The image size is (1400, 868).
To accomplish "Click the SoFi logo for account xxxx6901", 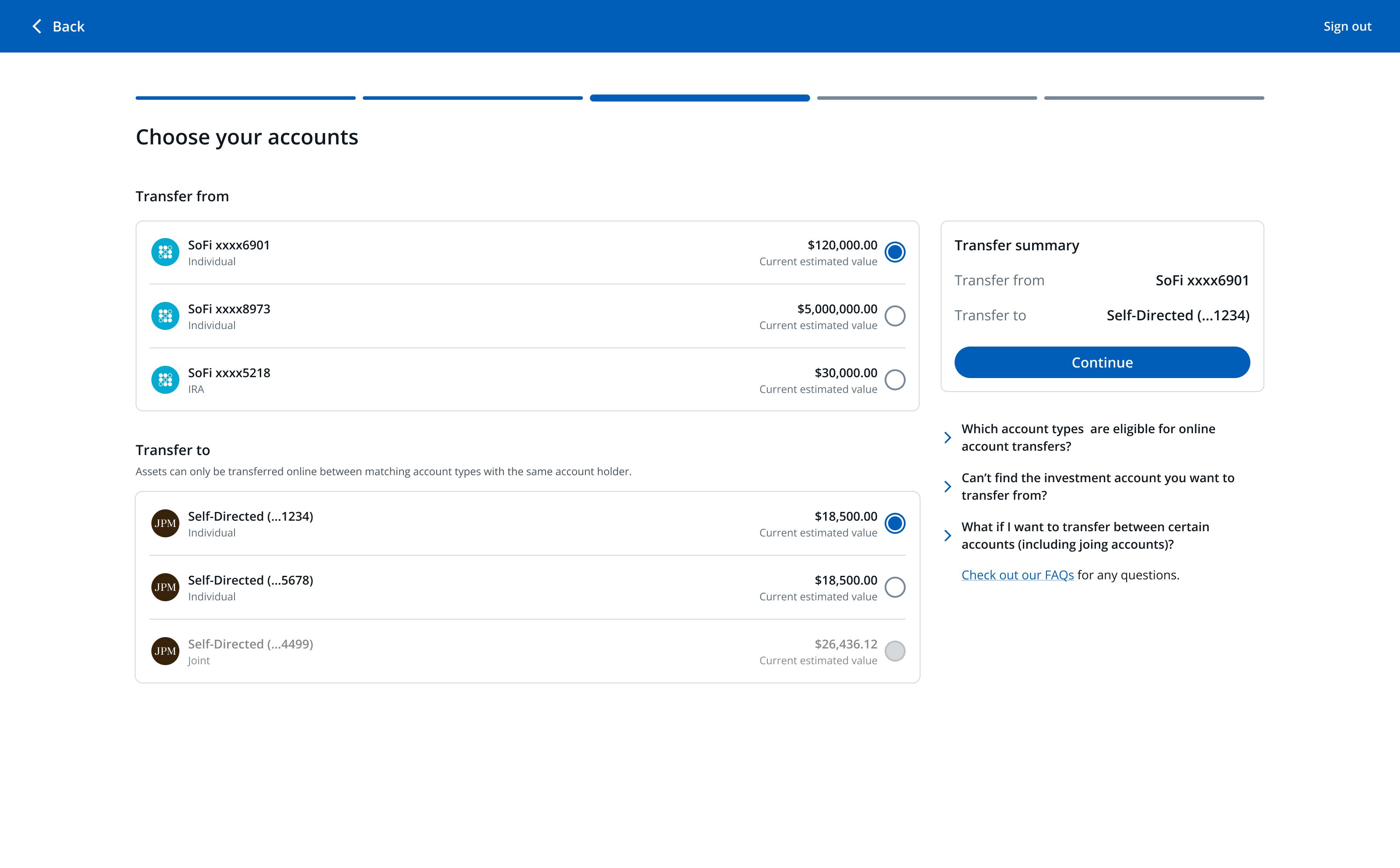I will pyautogui.click(x=165, y=252).
